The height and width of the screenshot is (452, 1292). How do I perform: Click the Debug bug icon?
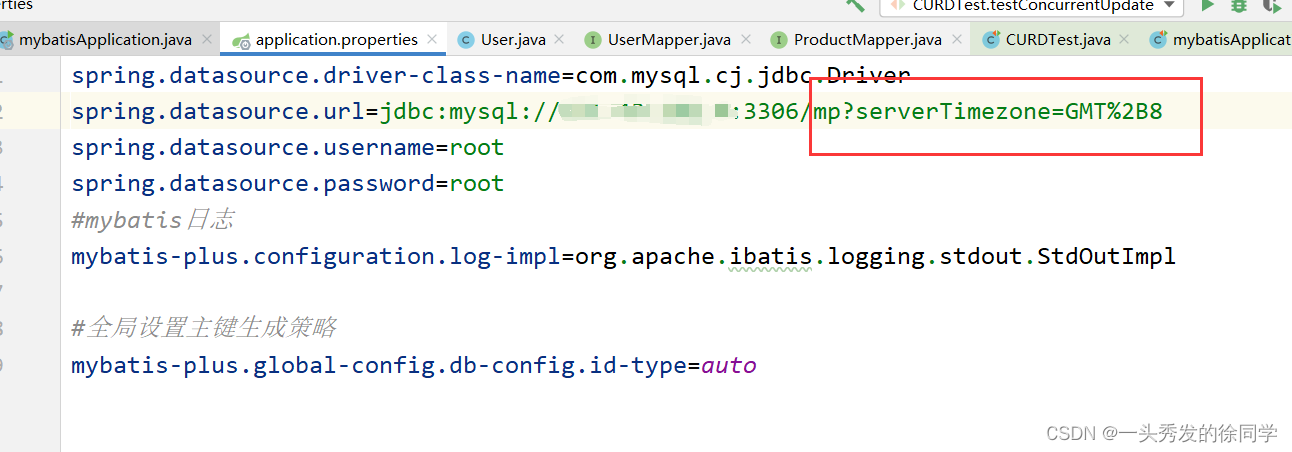point(1240,5)
